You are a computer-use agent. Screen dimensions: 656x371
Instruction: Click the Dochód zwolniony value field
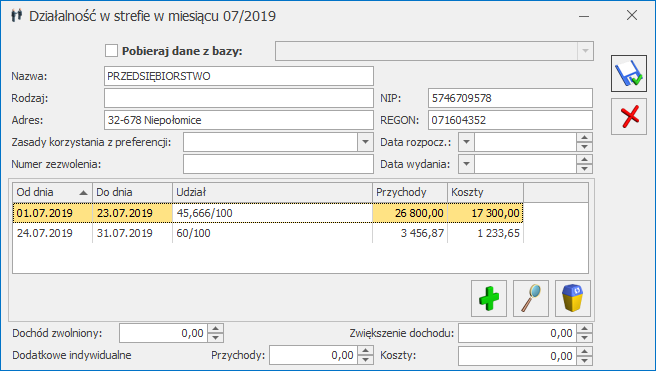pyautogui.click(x=164, y=333)
